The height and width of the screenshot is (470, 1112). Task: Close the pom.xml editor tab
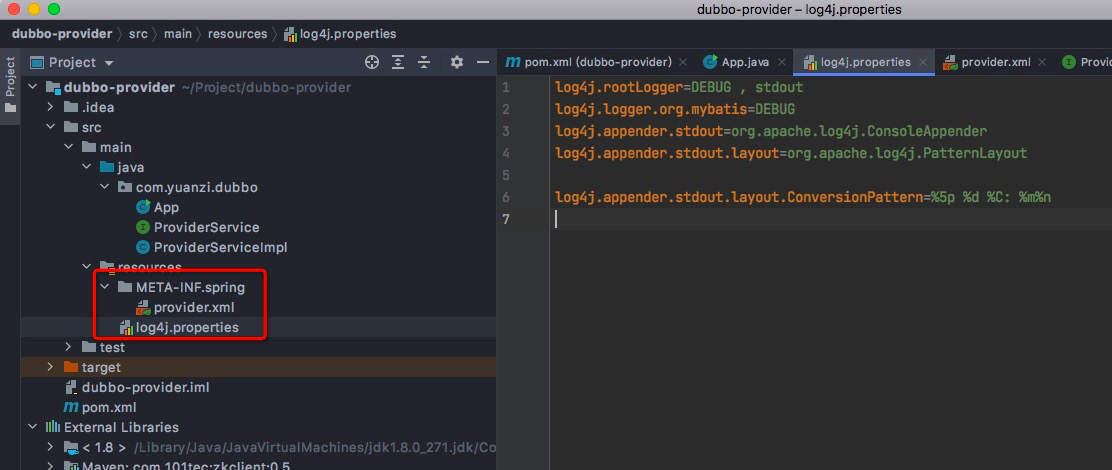coord(683,62)
